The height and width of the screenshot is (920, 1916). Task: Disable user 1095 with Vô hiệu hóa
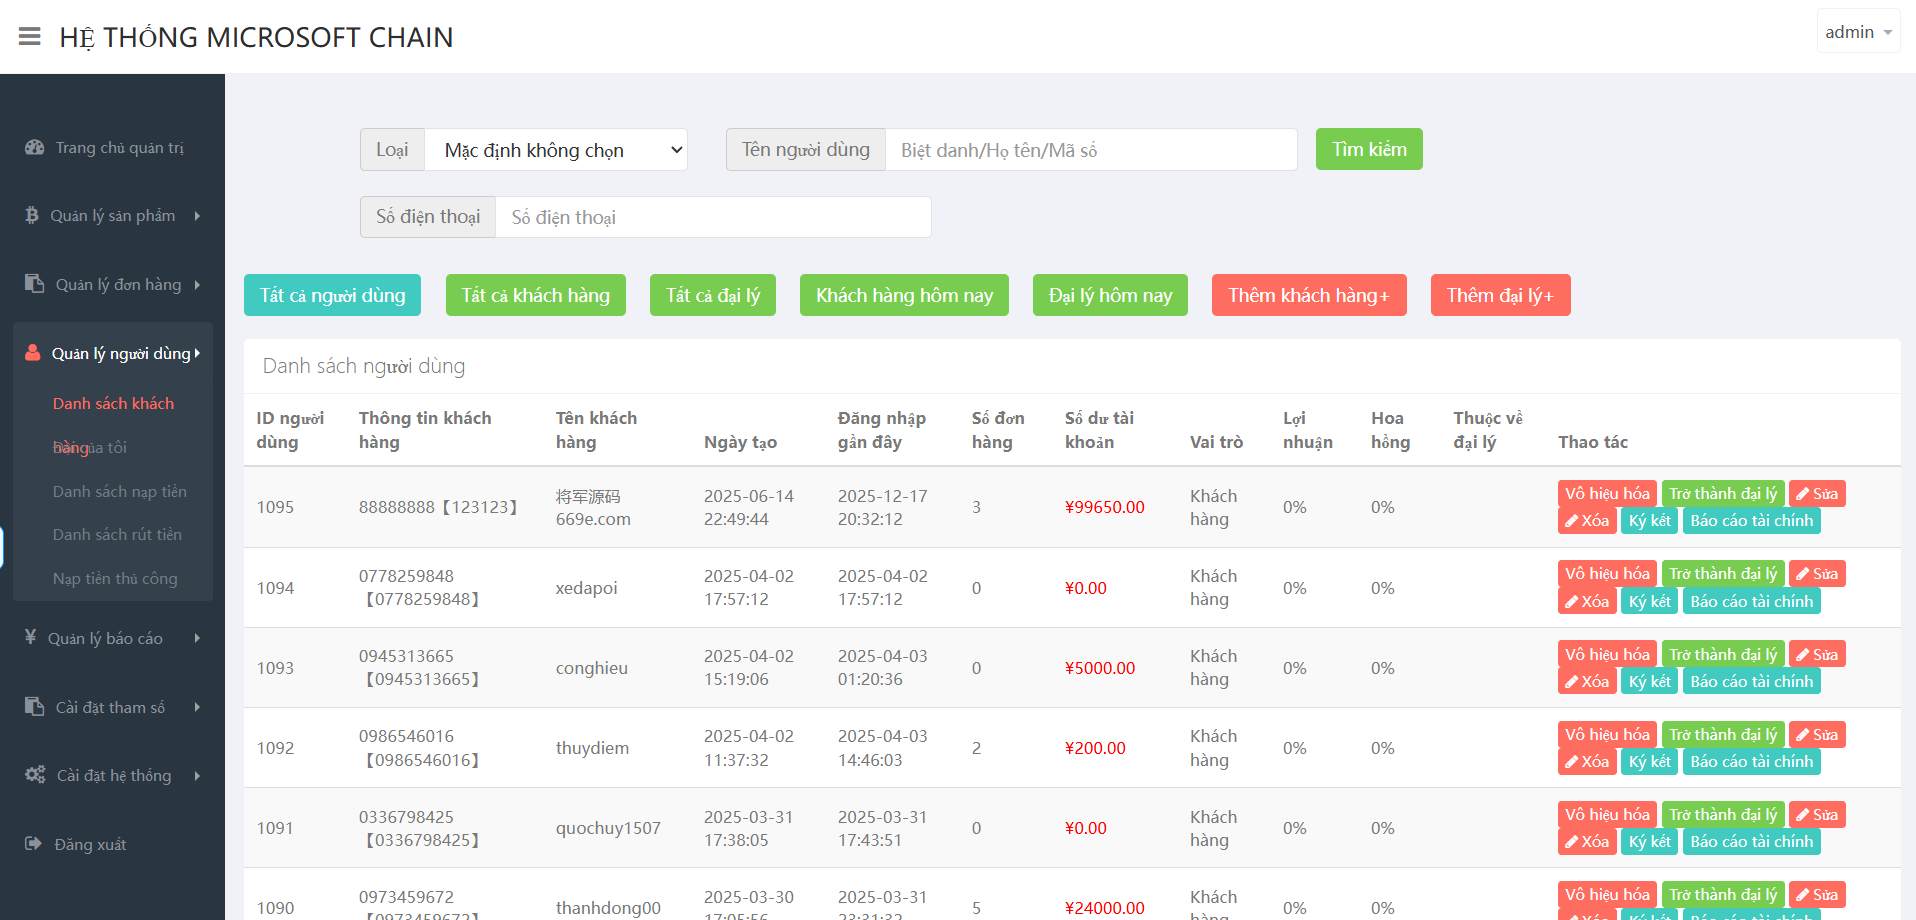[x=1606, y=494]
